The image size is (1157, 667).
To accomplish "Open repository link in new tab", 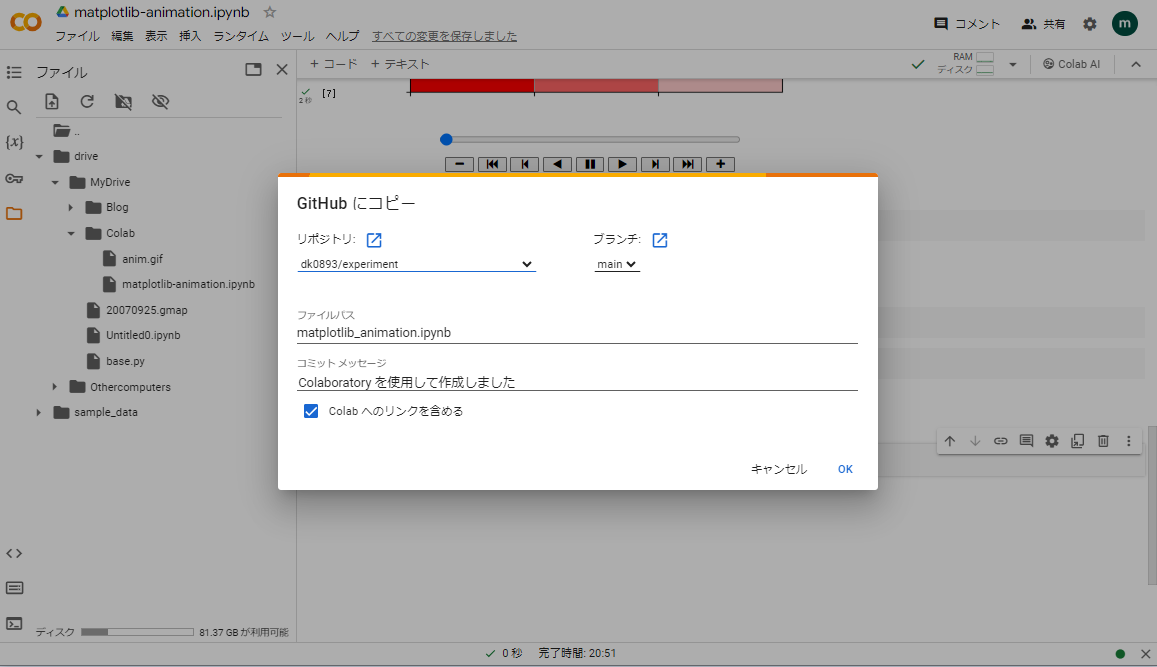I will click(x=374, y=240).
